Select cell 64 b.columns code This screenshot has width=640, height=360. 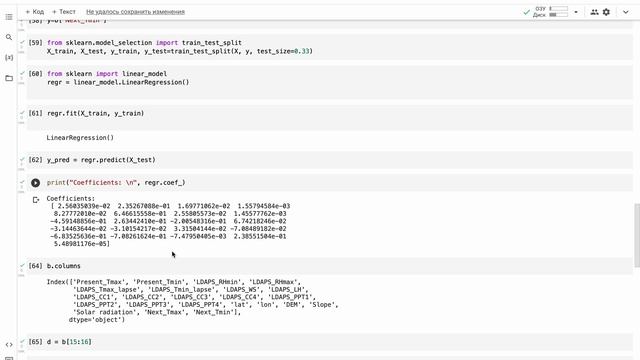[x=329, y=266]
